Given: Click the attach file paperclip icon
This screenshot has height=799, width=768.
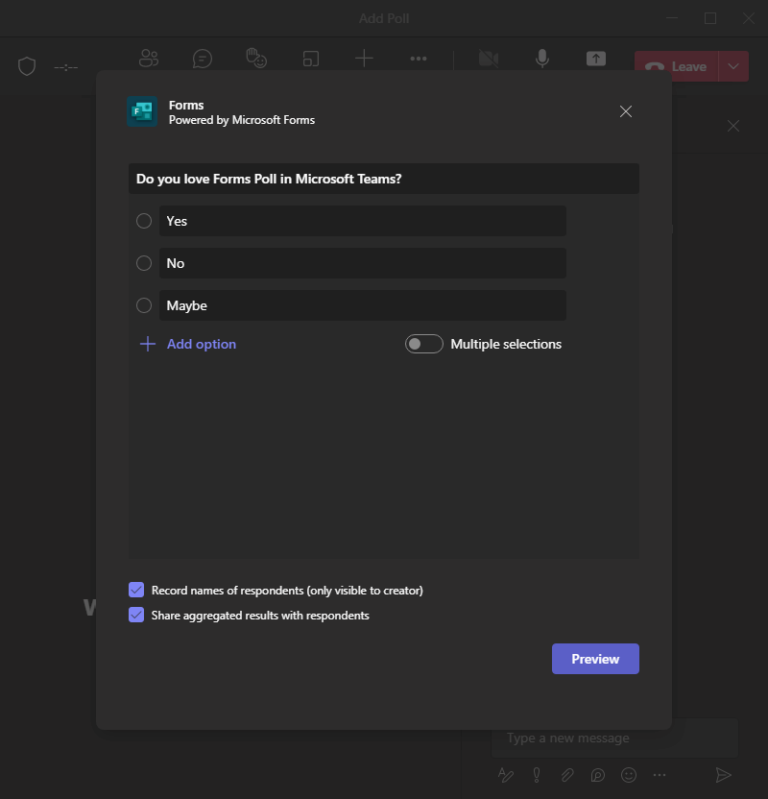Looking at the screenshot, I should (567, 775).
